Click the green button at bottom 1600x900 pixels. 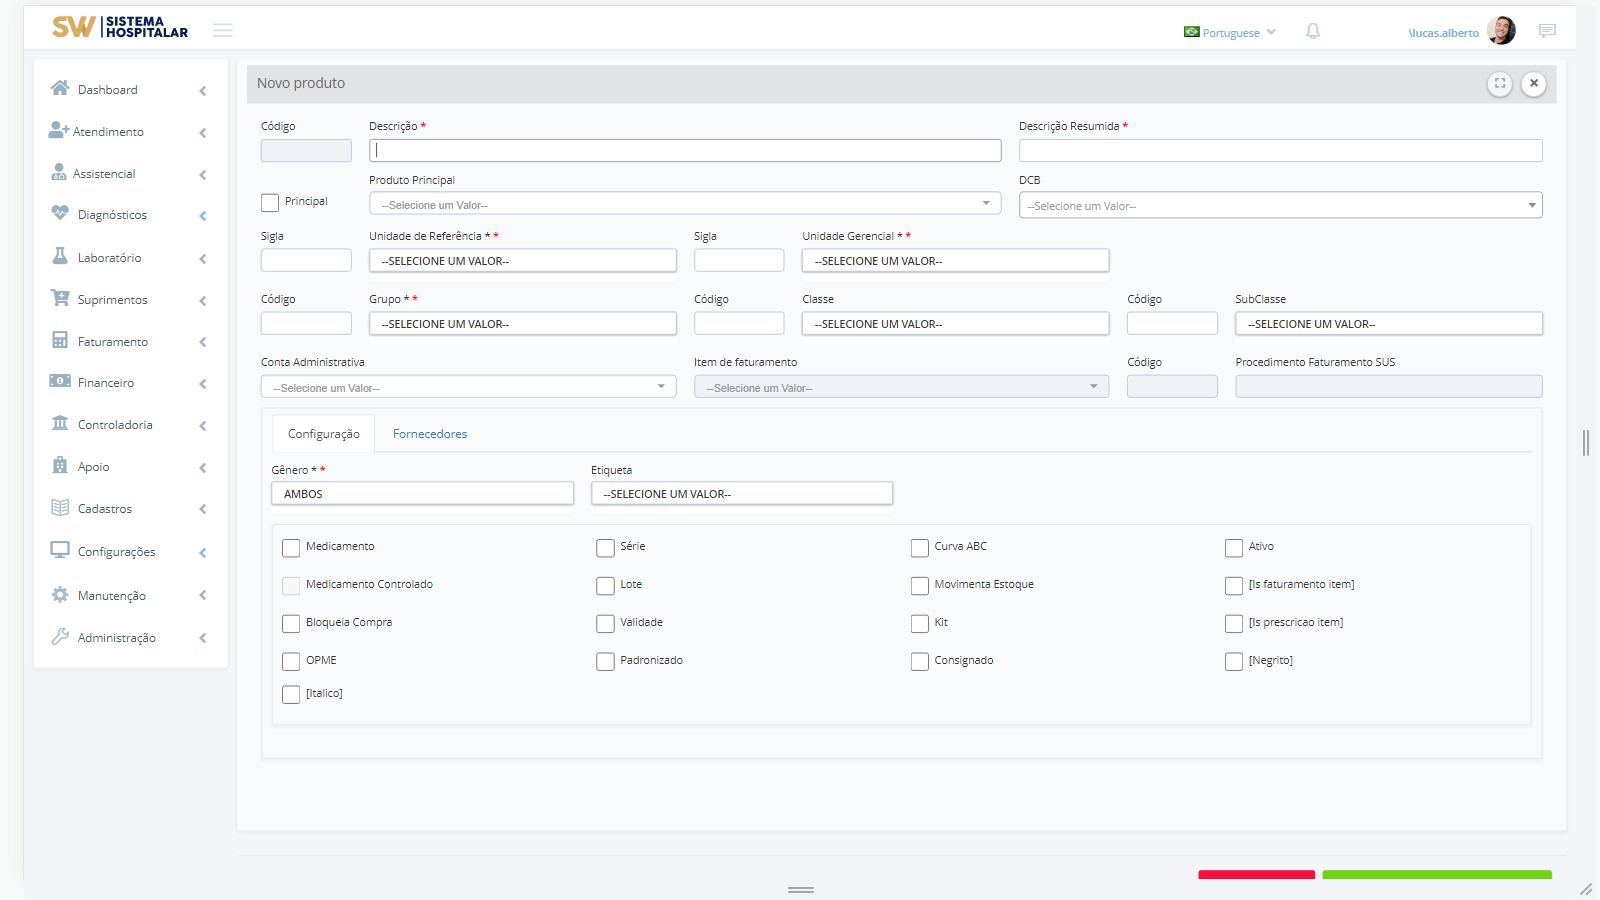click(1436, 875)
